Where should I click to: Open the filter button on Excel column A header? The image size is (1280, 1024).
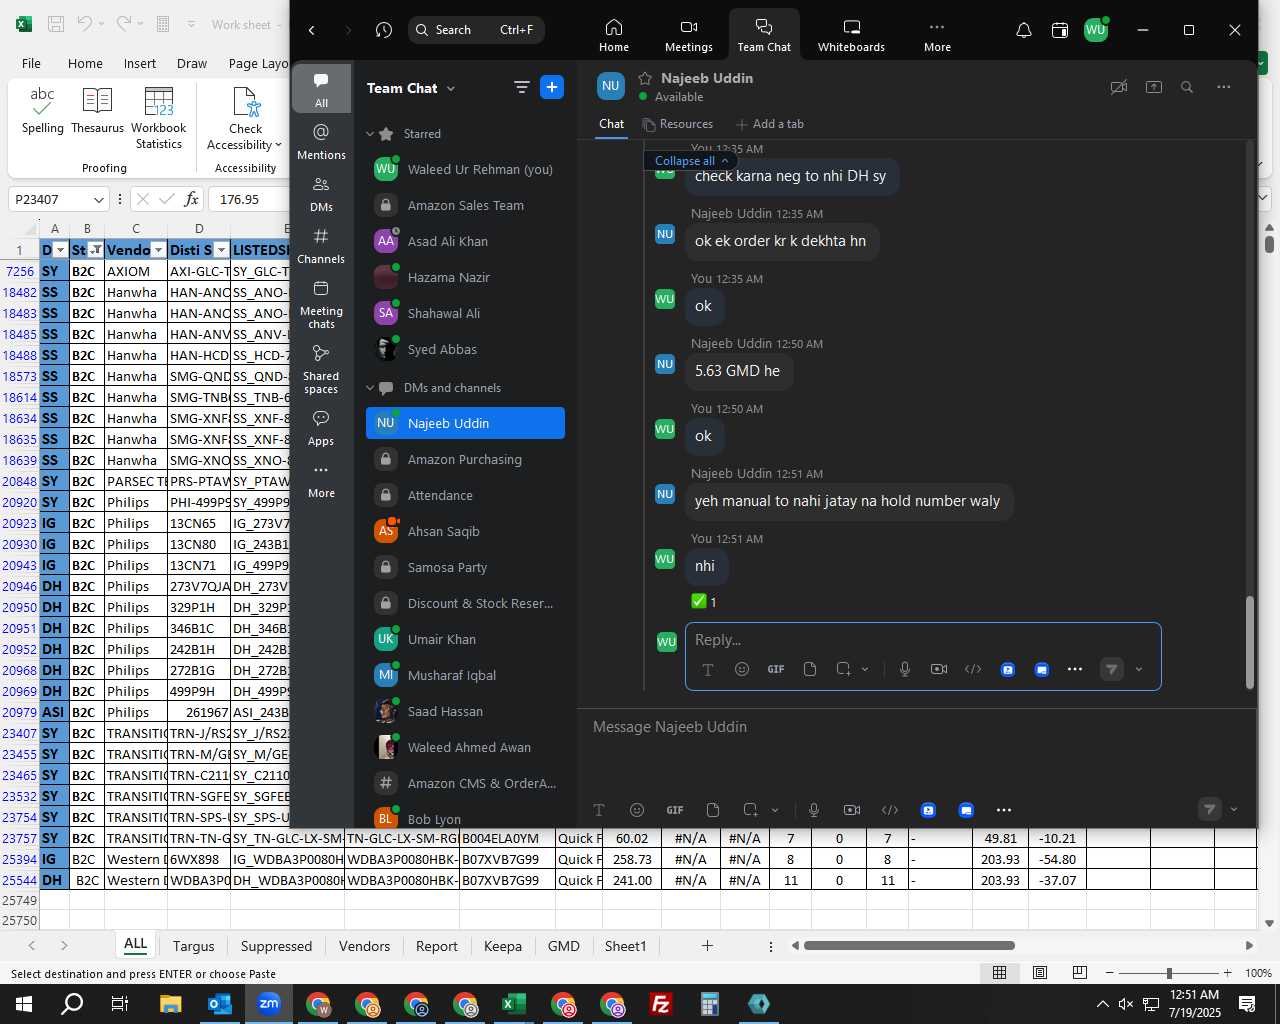(x=60, y=250)
